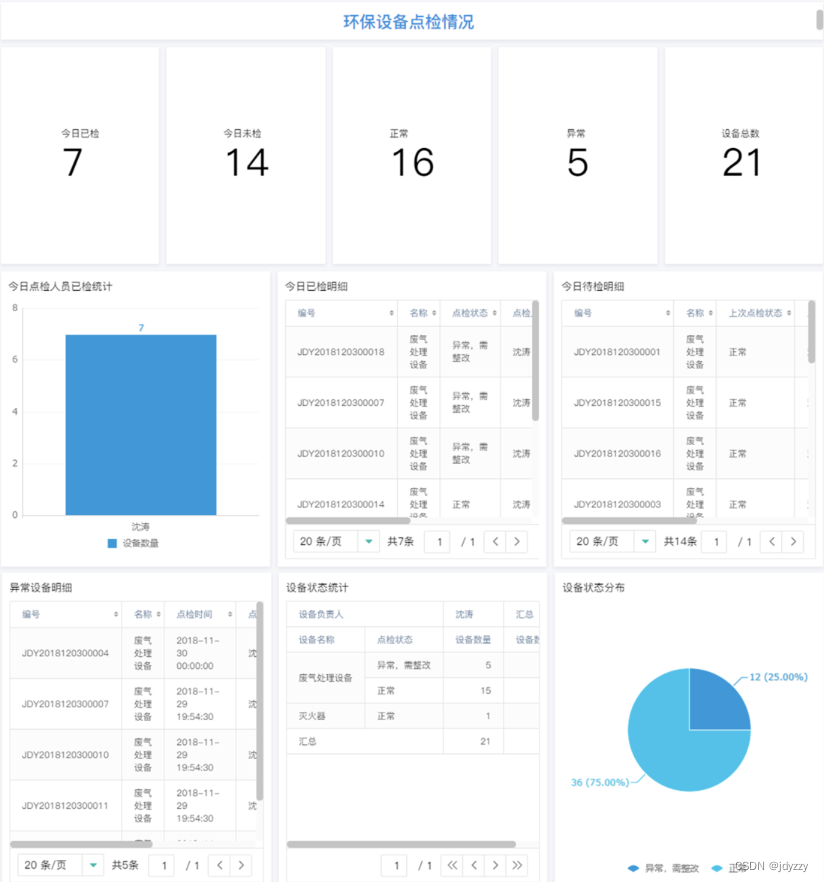Image resolution: width=824 pixels, height=882 pixels.
Task: Go to previous page in 今日待检明细
Action: [x=772, y=542]
